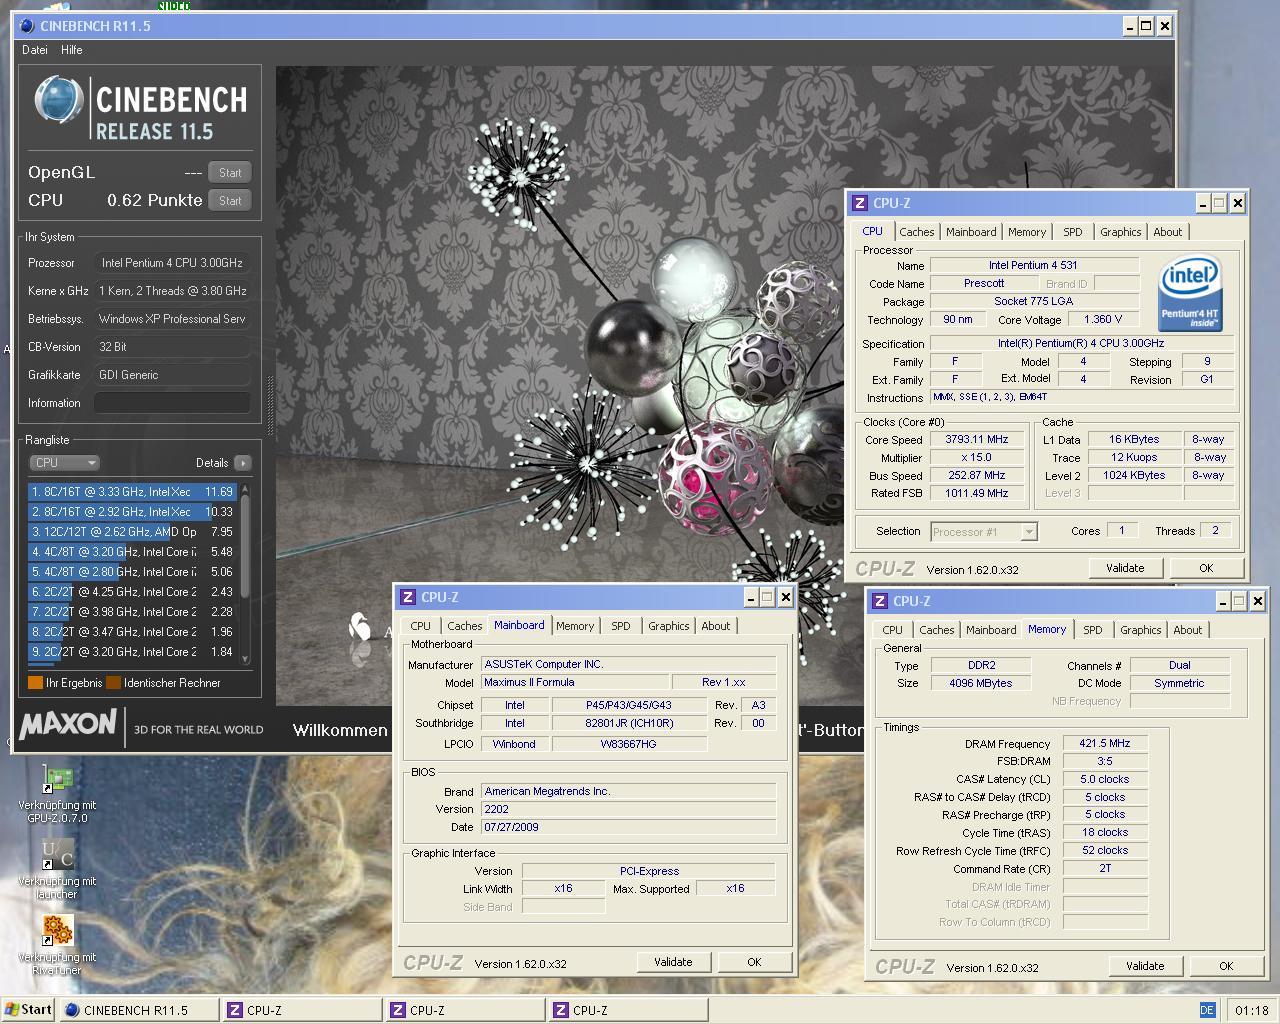Switch to CPU tab in Mainboard CPU-Z window
1280x1024 pixels.
420,626
